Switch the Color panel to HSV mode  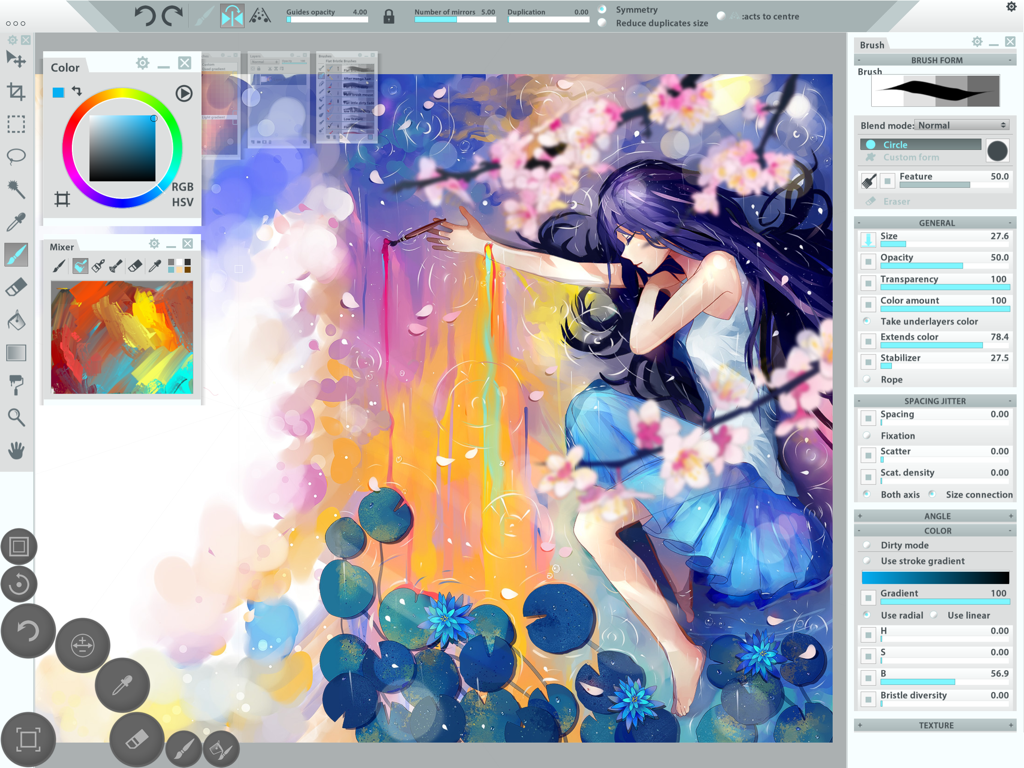point(182,200)
